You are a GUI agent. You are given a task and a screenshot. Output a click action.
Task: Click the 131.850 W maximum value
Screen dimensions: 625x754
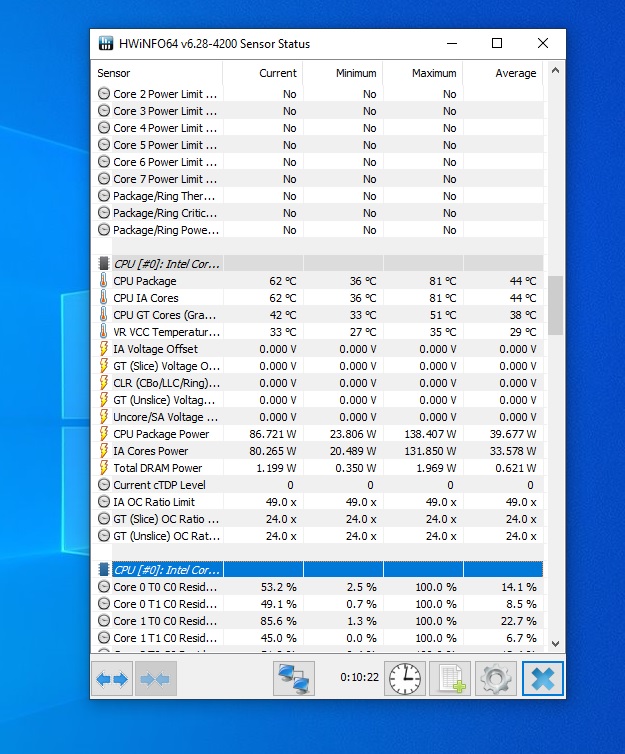coord(430,451)
